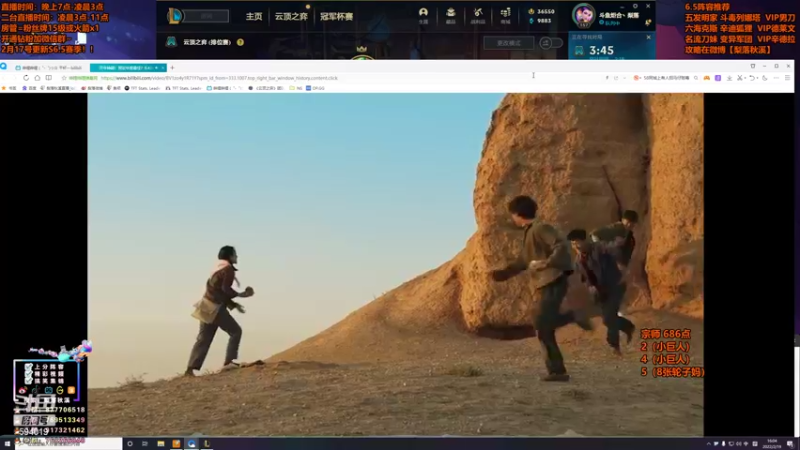Open the undo closed tab dropdown
800x450 pixels.
tap(753, 78)
